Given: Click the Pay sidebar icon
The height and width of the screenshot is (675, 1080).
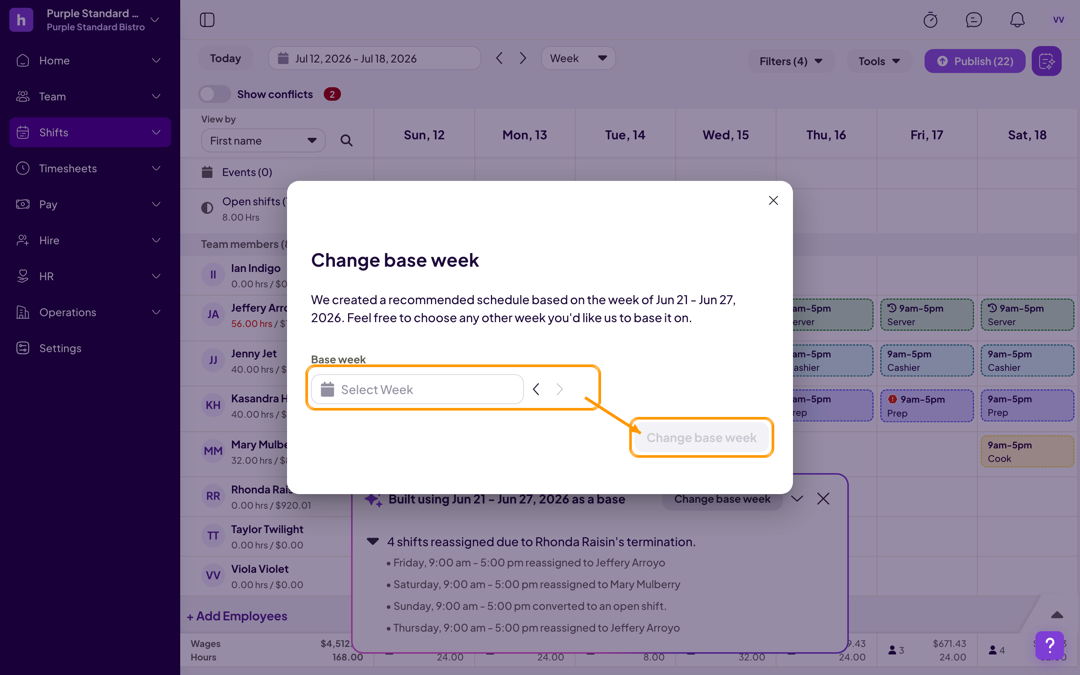Looking at the screenshot, I should tap(23, 205).
